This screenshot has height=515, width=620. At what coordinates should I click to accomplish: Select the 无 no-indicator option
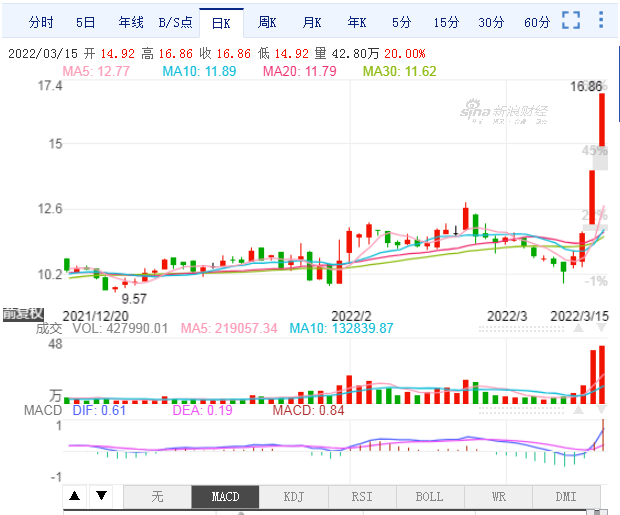click(x=157, y=496)
